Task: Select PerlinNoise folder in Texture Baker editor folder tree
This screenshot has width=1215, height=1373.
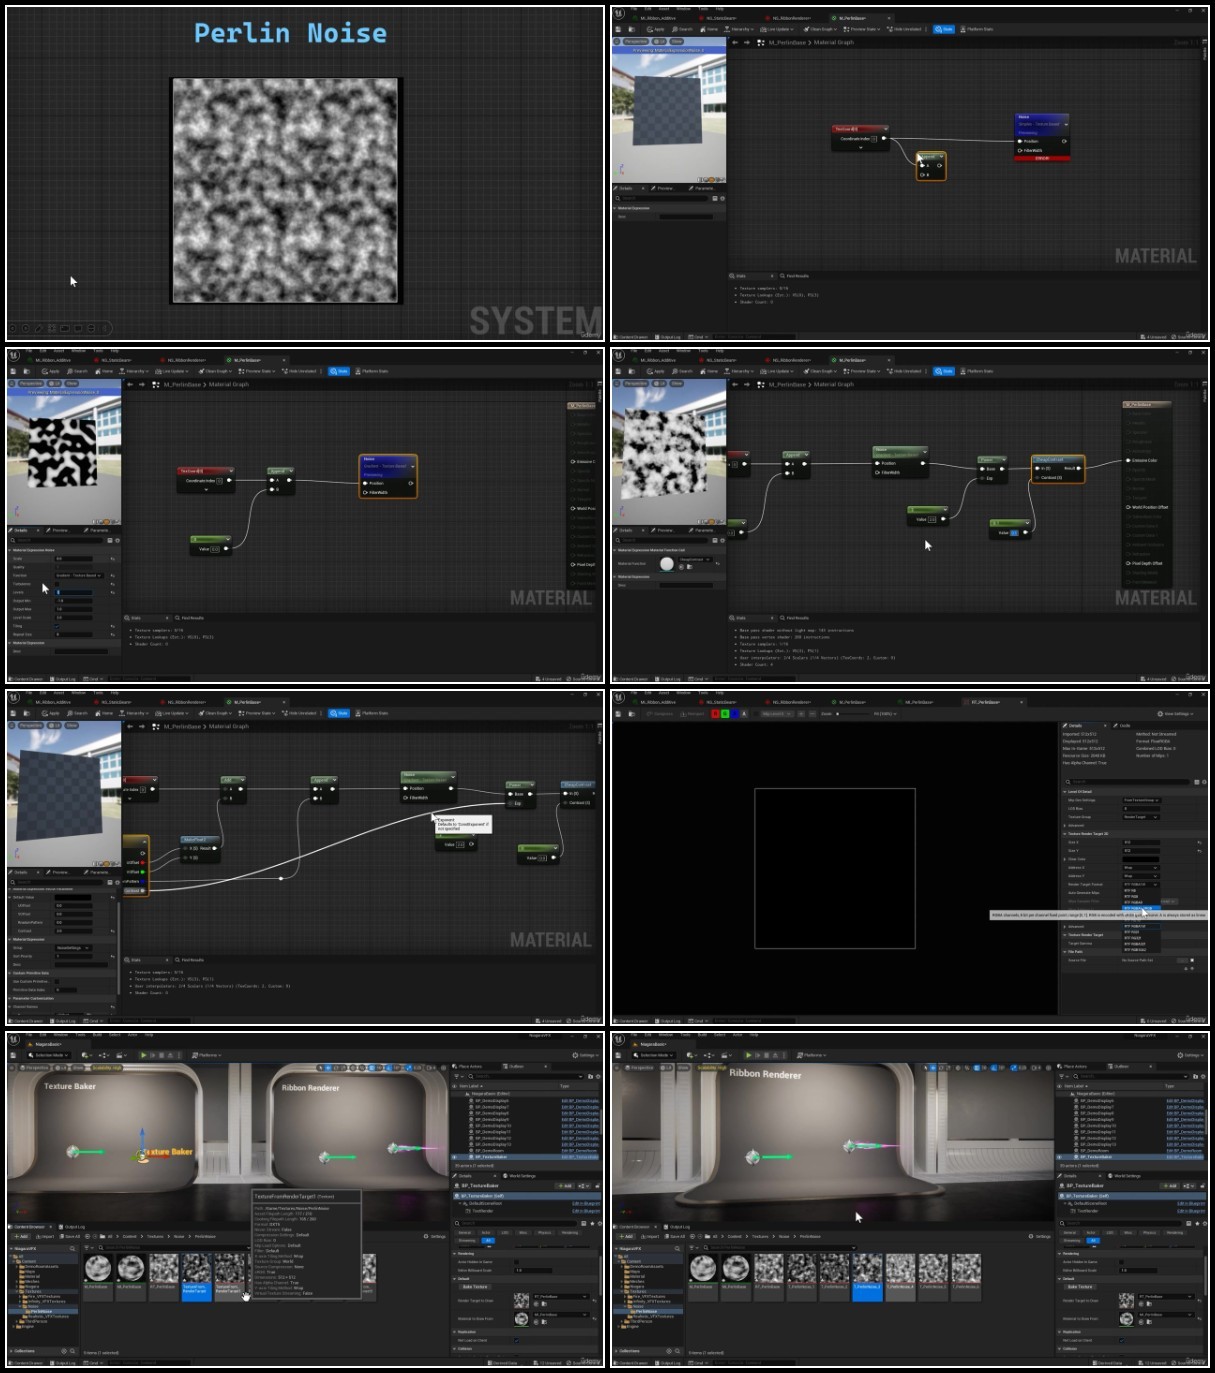Action: tap(42, 1311)
